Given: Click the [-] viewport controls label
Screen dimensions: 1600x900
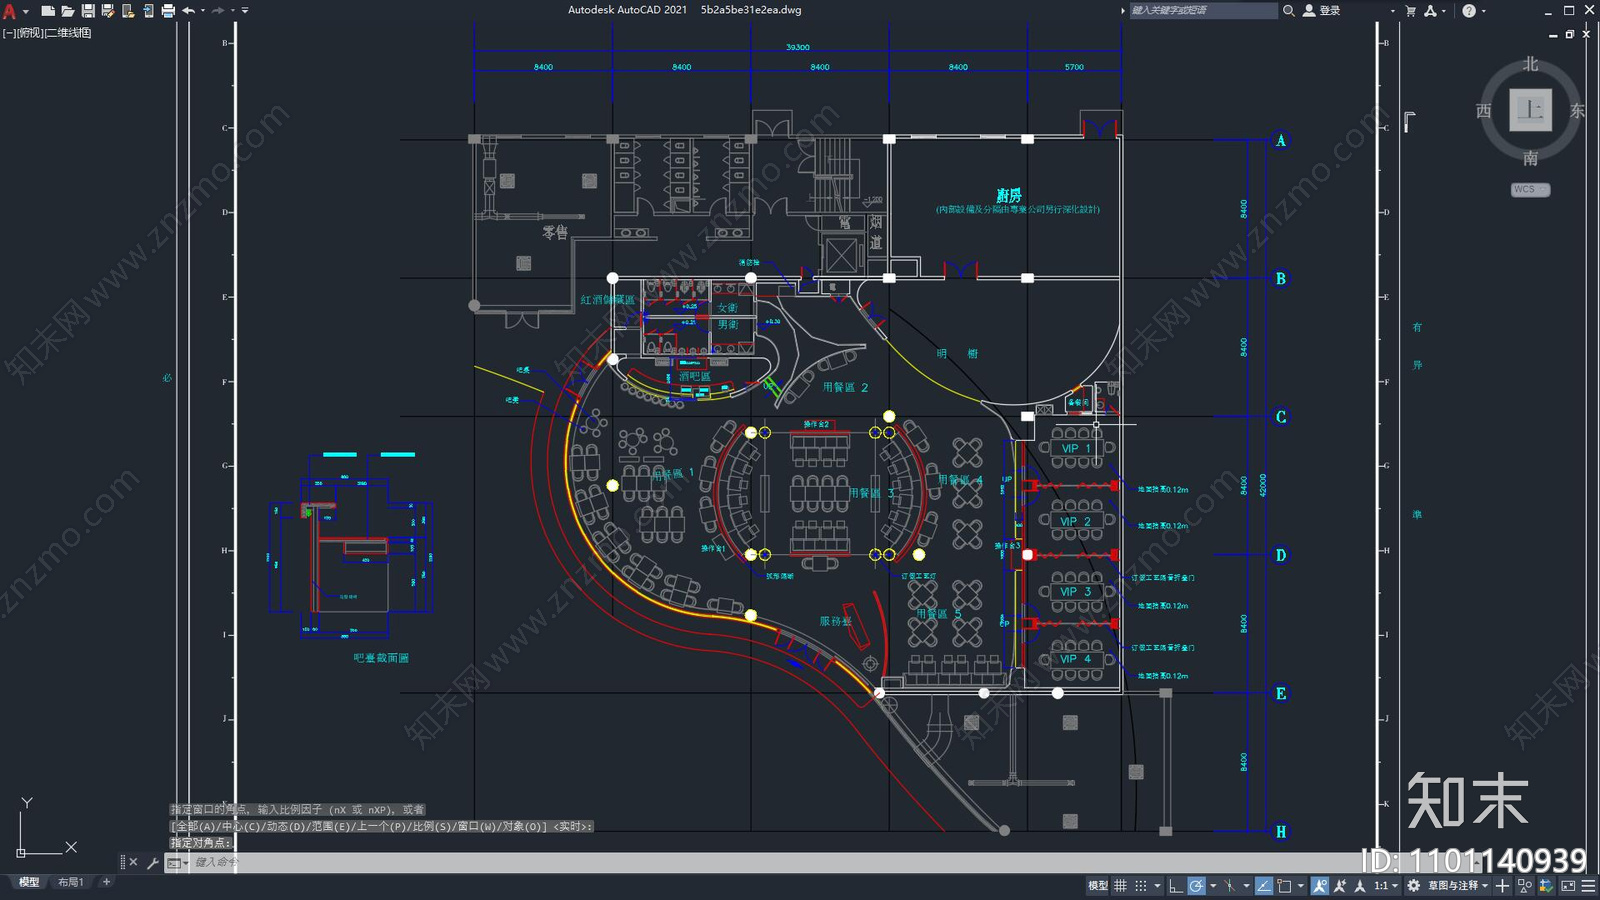Looking at the screenshot, I should pos(8,33).
